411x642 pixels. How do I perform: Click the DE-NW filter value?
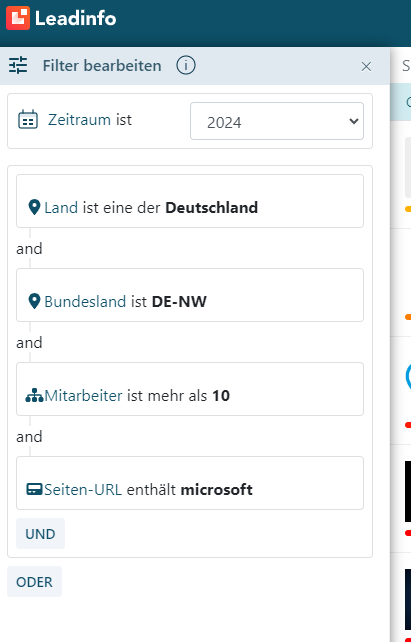point(179,302)
